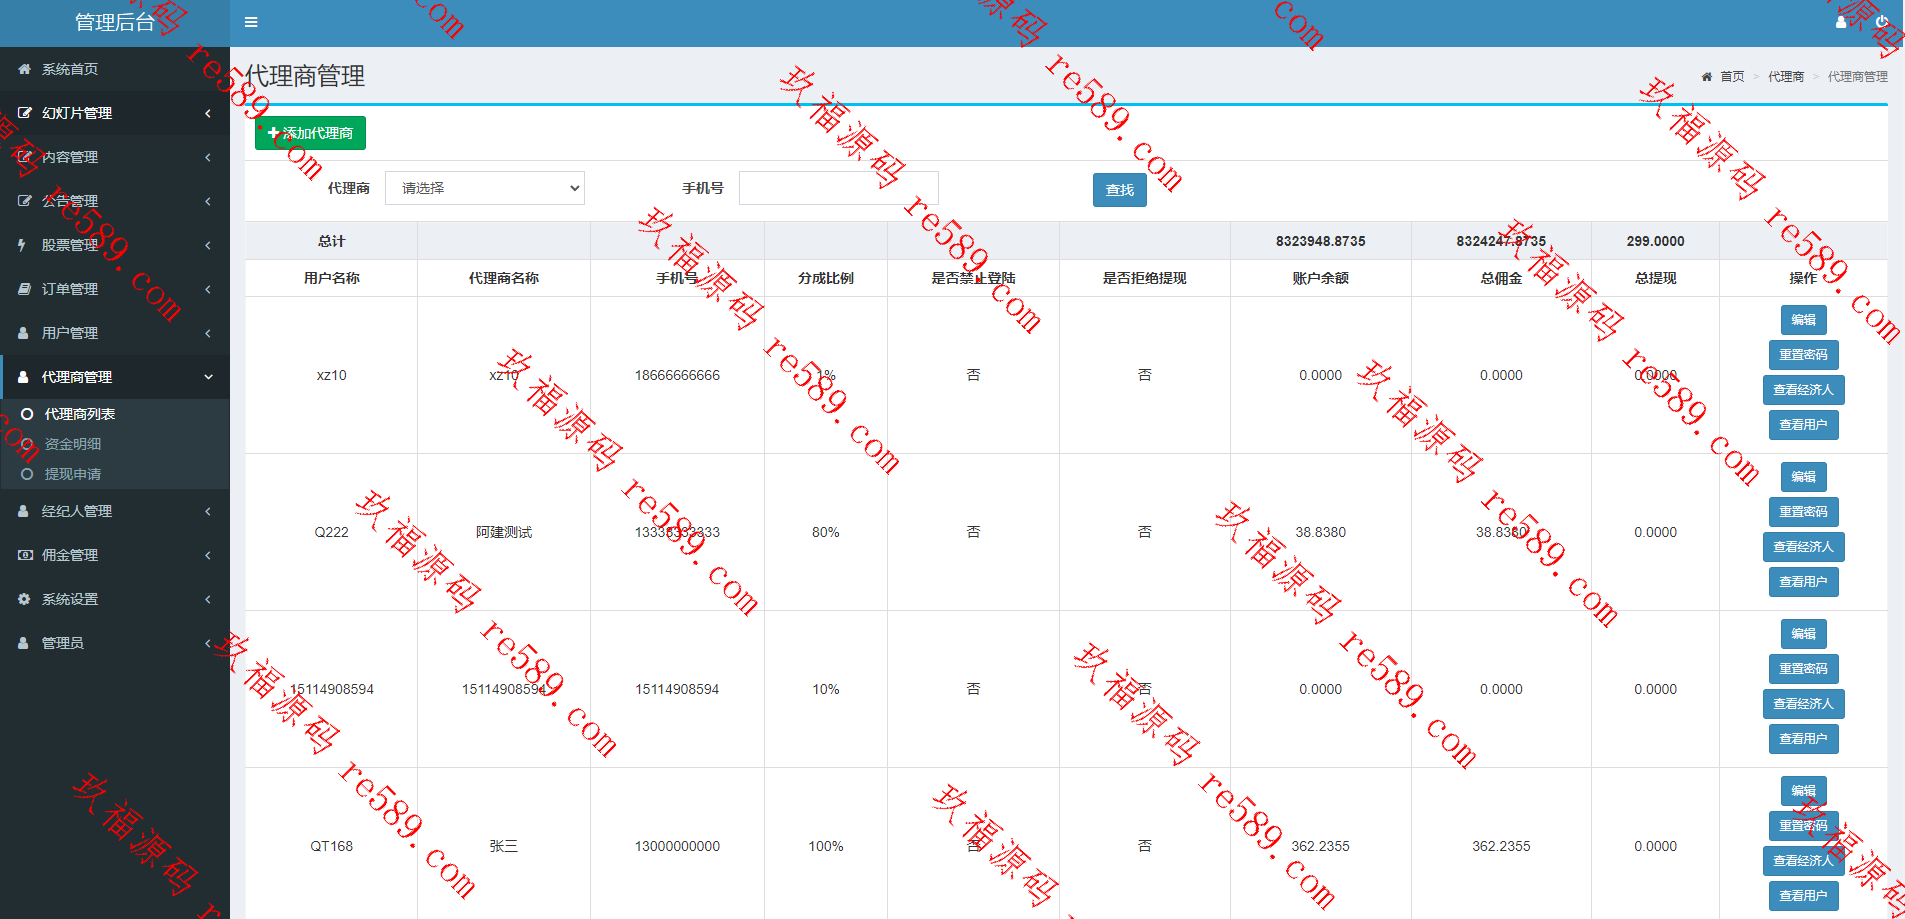Click the money icon beside 佣金管理
This screenshot has width=1905, height=919.
25,555
